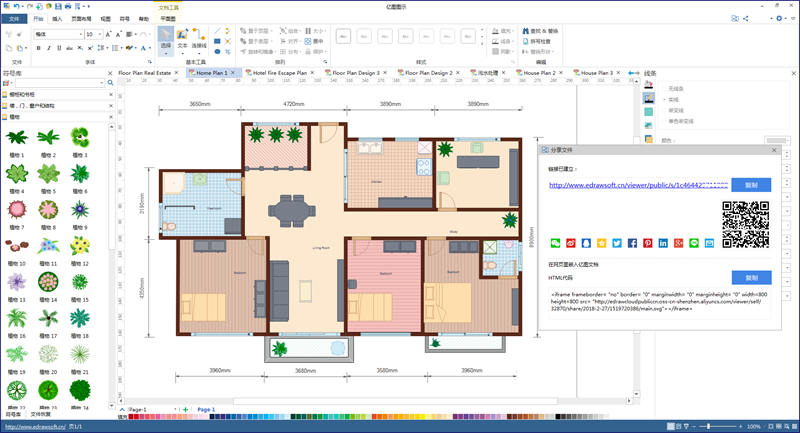Click the HTML iframe code text box
800x433 pixels.
click(x=659, y=304)
